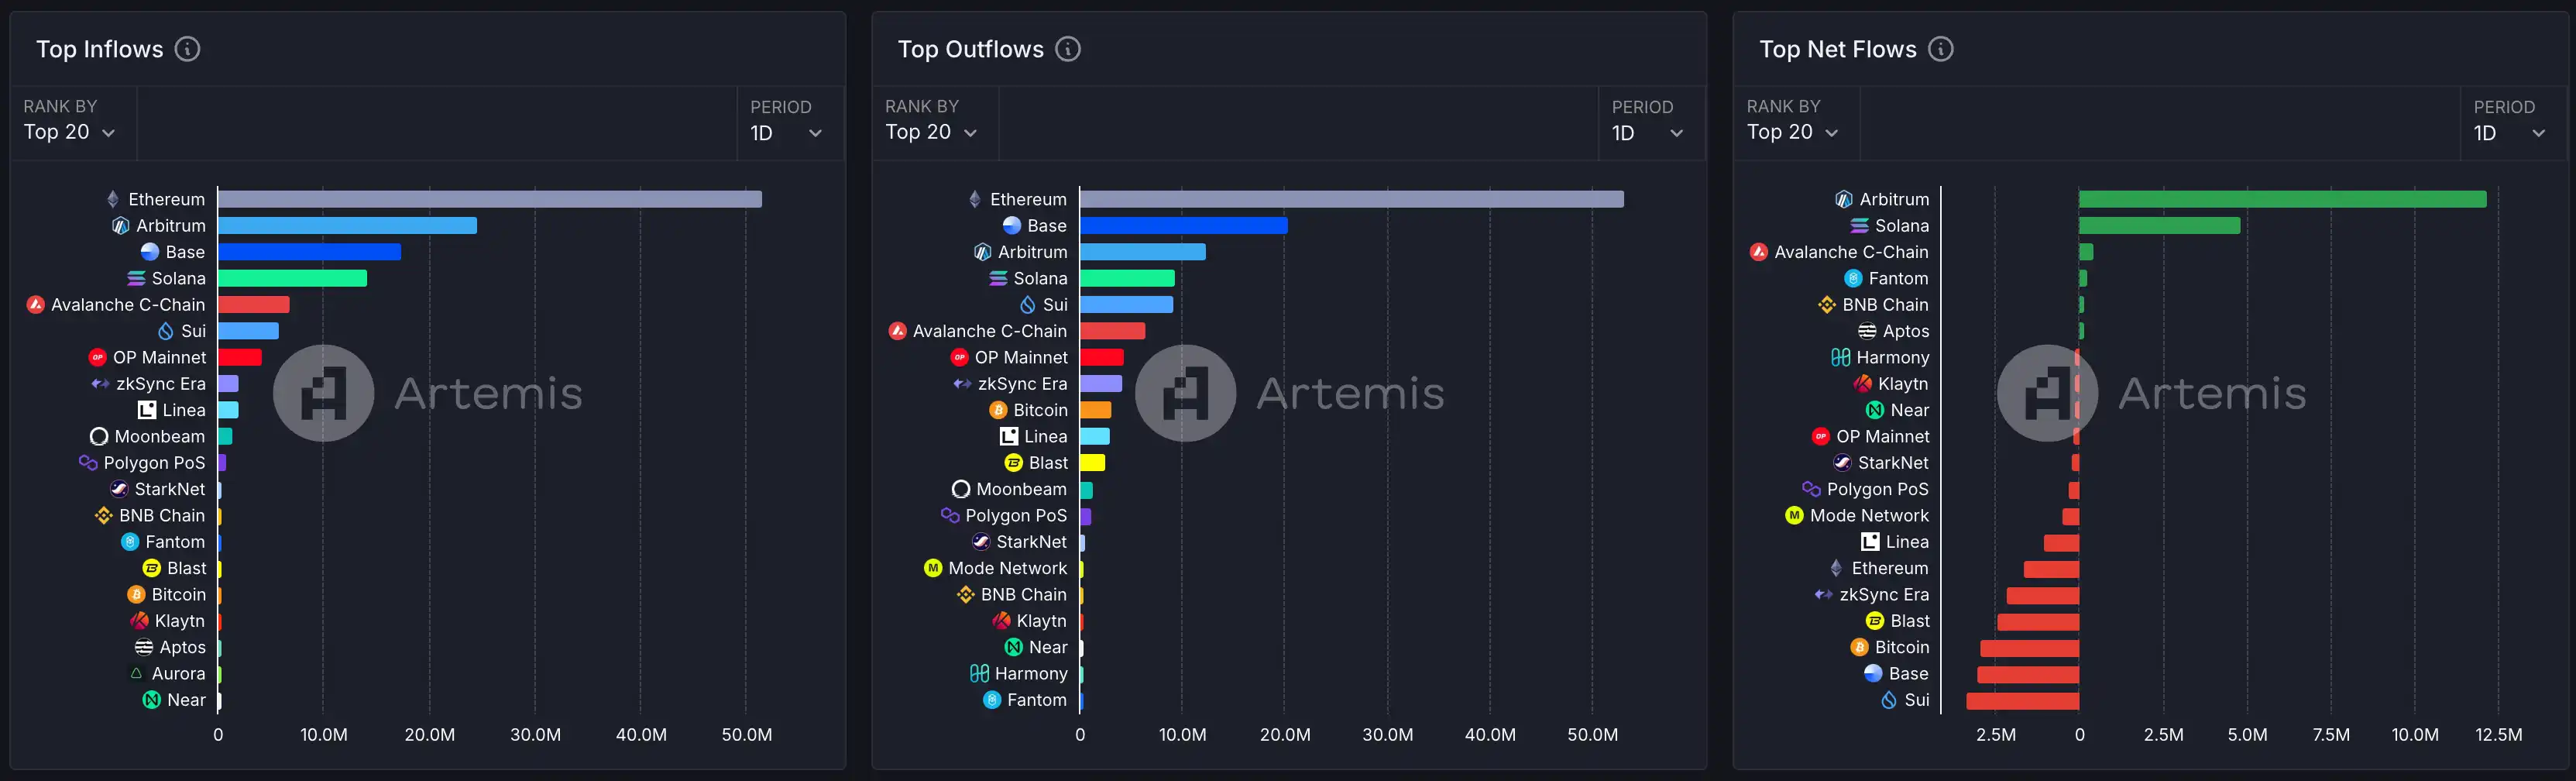Click the Base logo in Top Outflows
The image size is (2576, 781).
(1012, 226)
